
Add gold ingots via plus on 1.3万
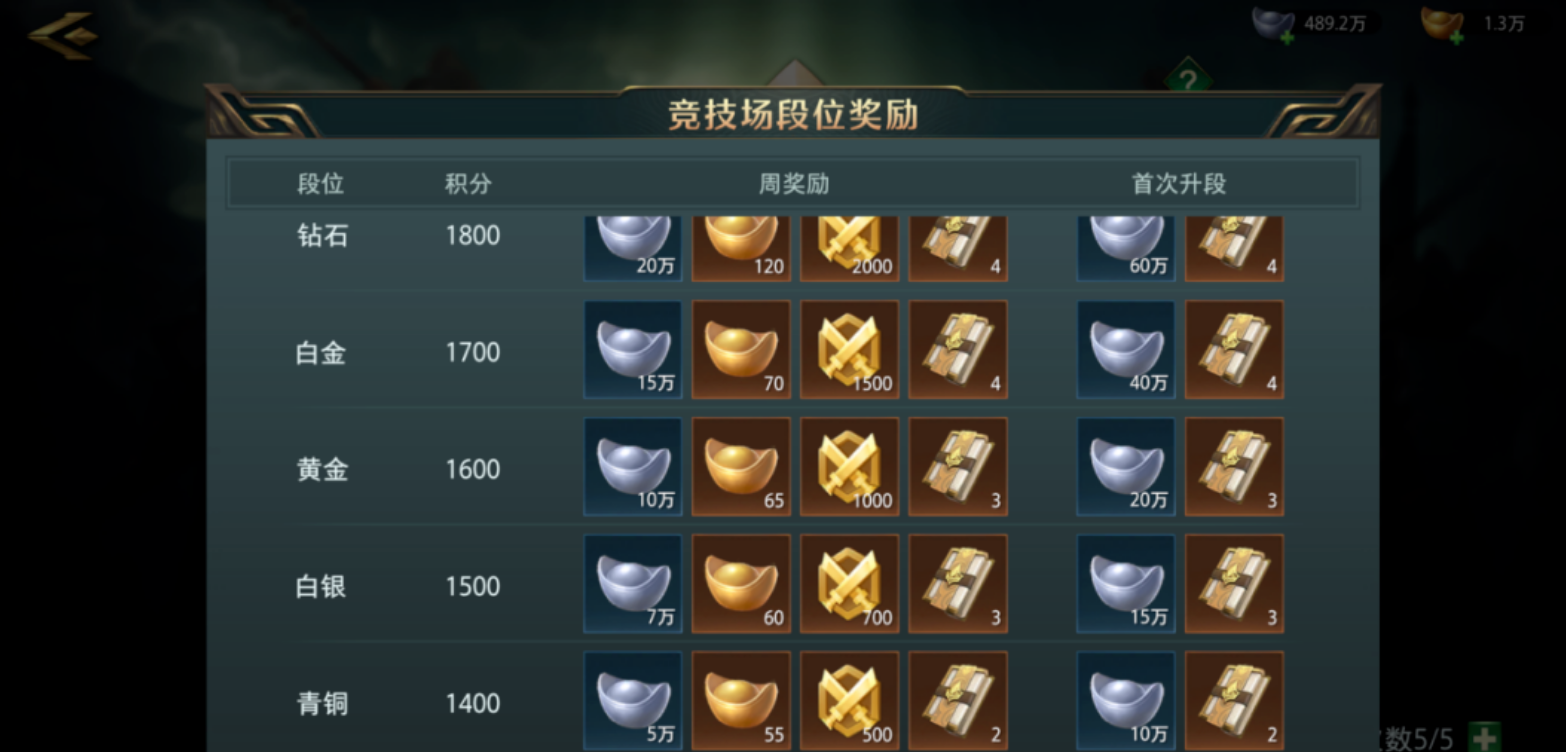coord(1457,38)
